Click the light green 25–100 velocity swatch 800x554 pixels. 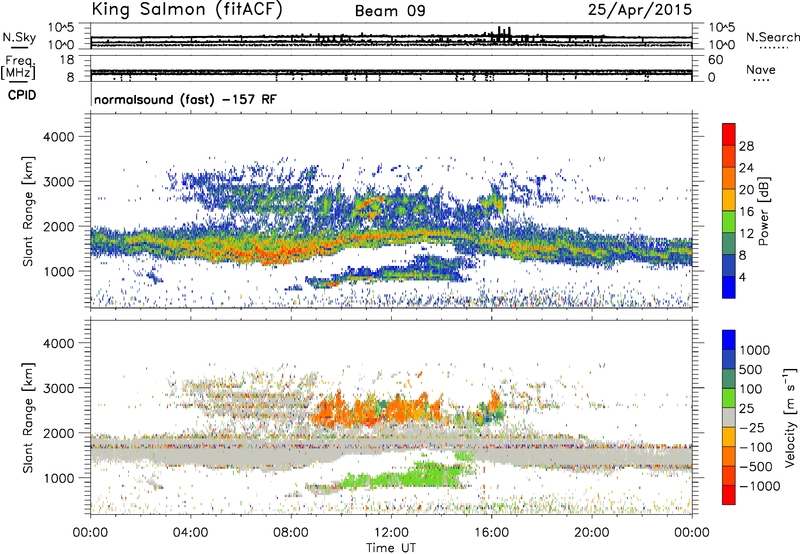[x=729, y=398]
